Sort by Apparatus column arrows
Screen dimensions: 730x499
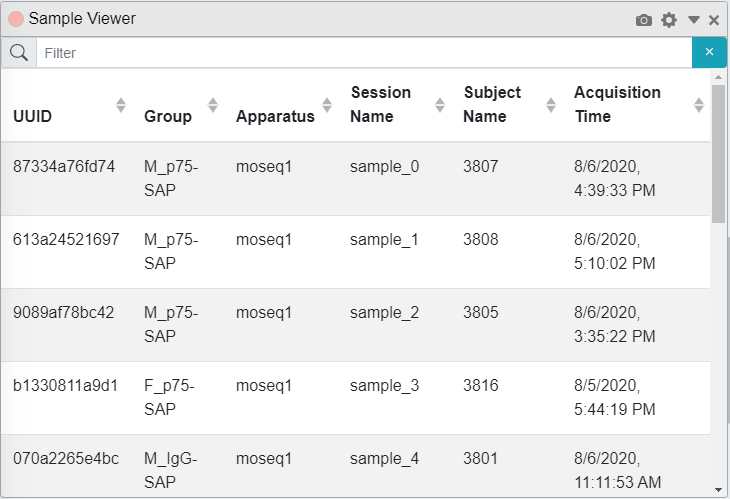coord(327,105)
